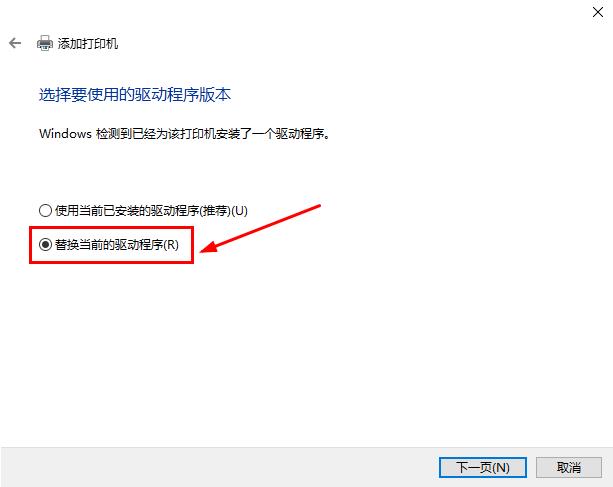This screenshot has height=487, width=613.
Task: Click the gray footer bar left of 下一页
Action: tap(219, 467)
